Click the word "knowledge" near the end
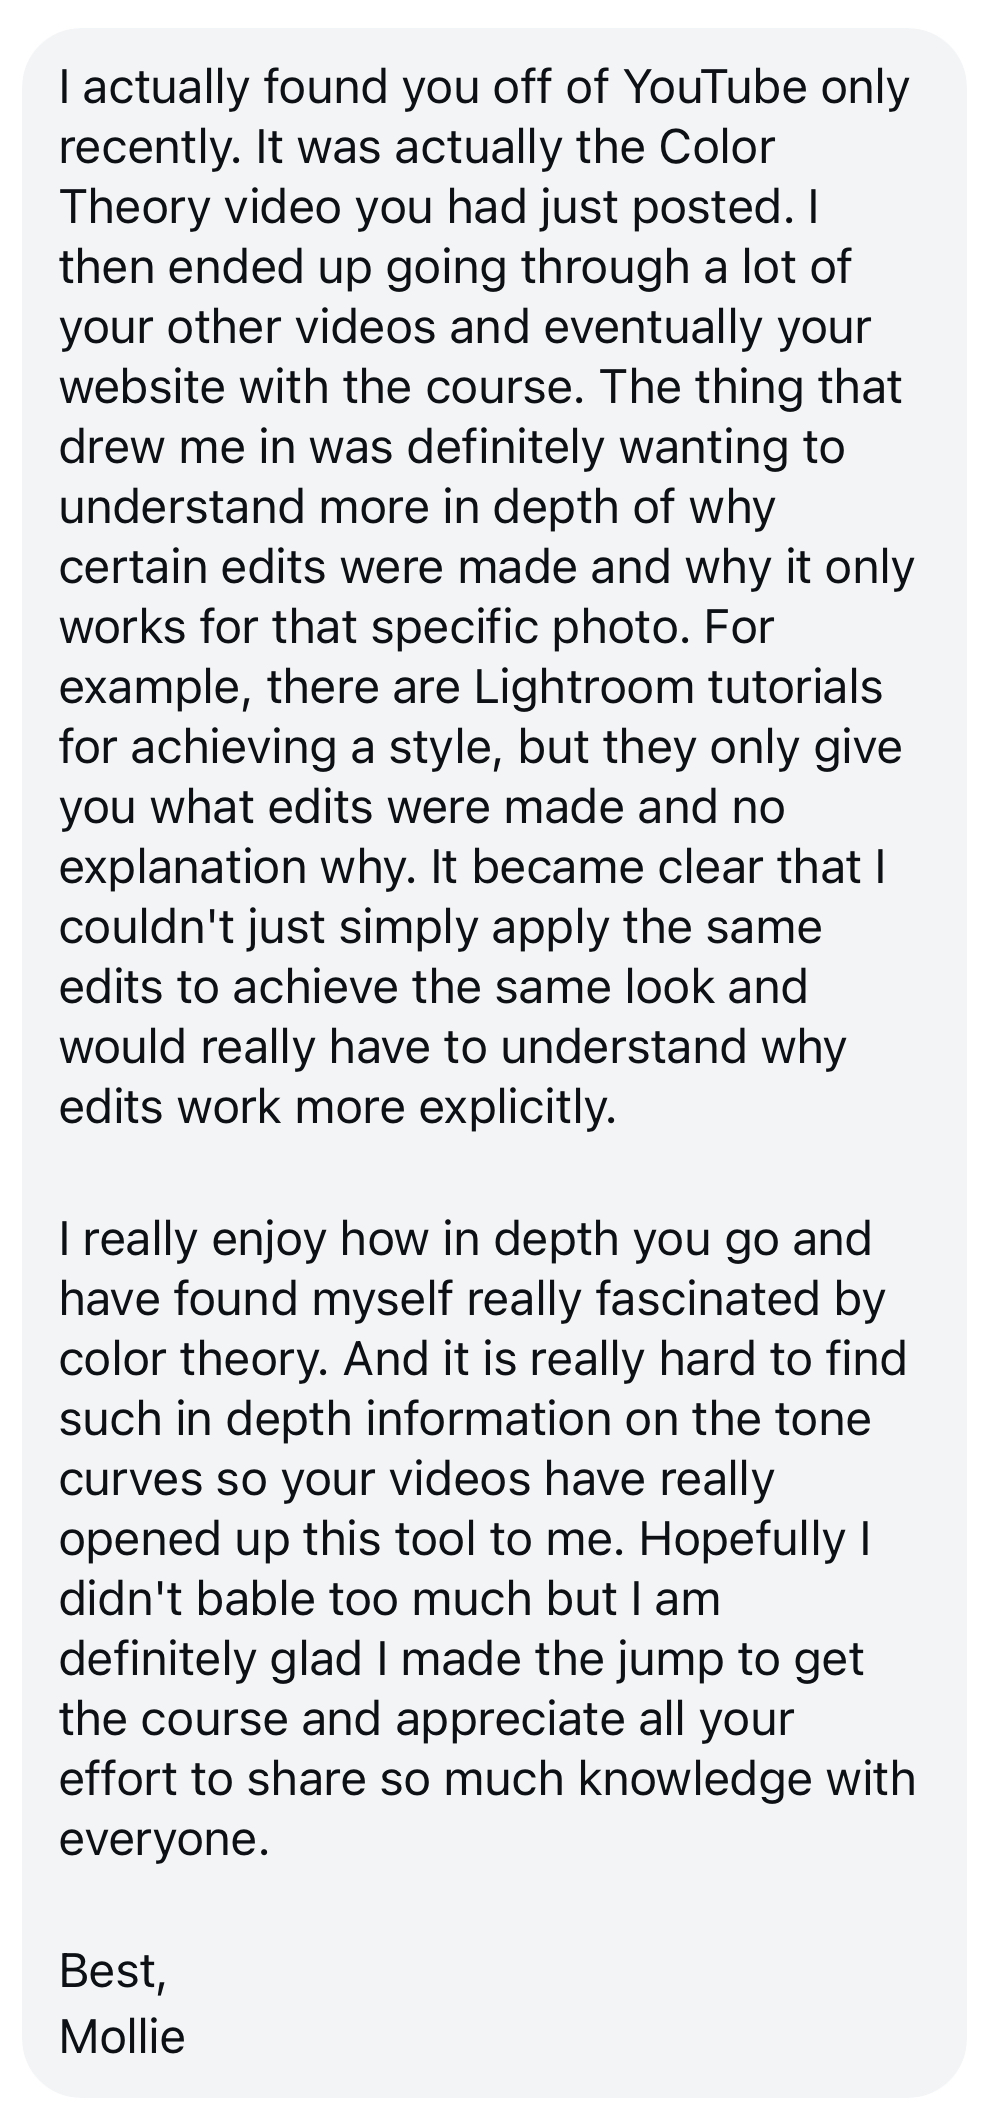Viewport: 998px width, 2124px height. [697, 1778]
